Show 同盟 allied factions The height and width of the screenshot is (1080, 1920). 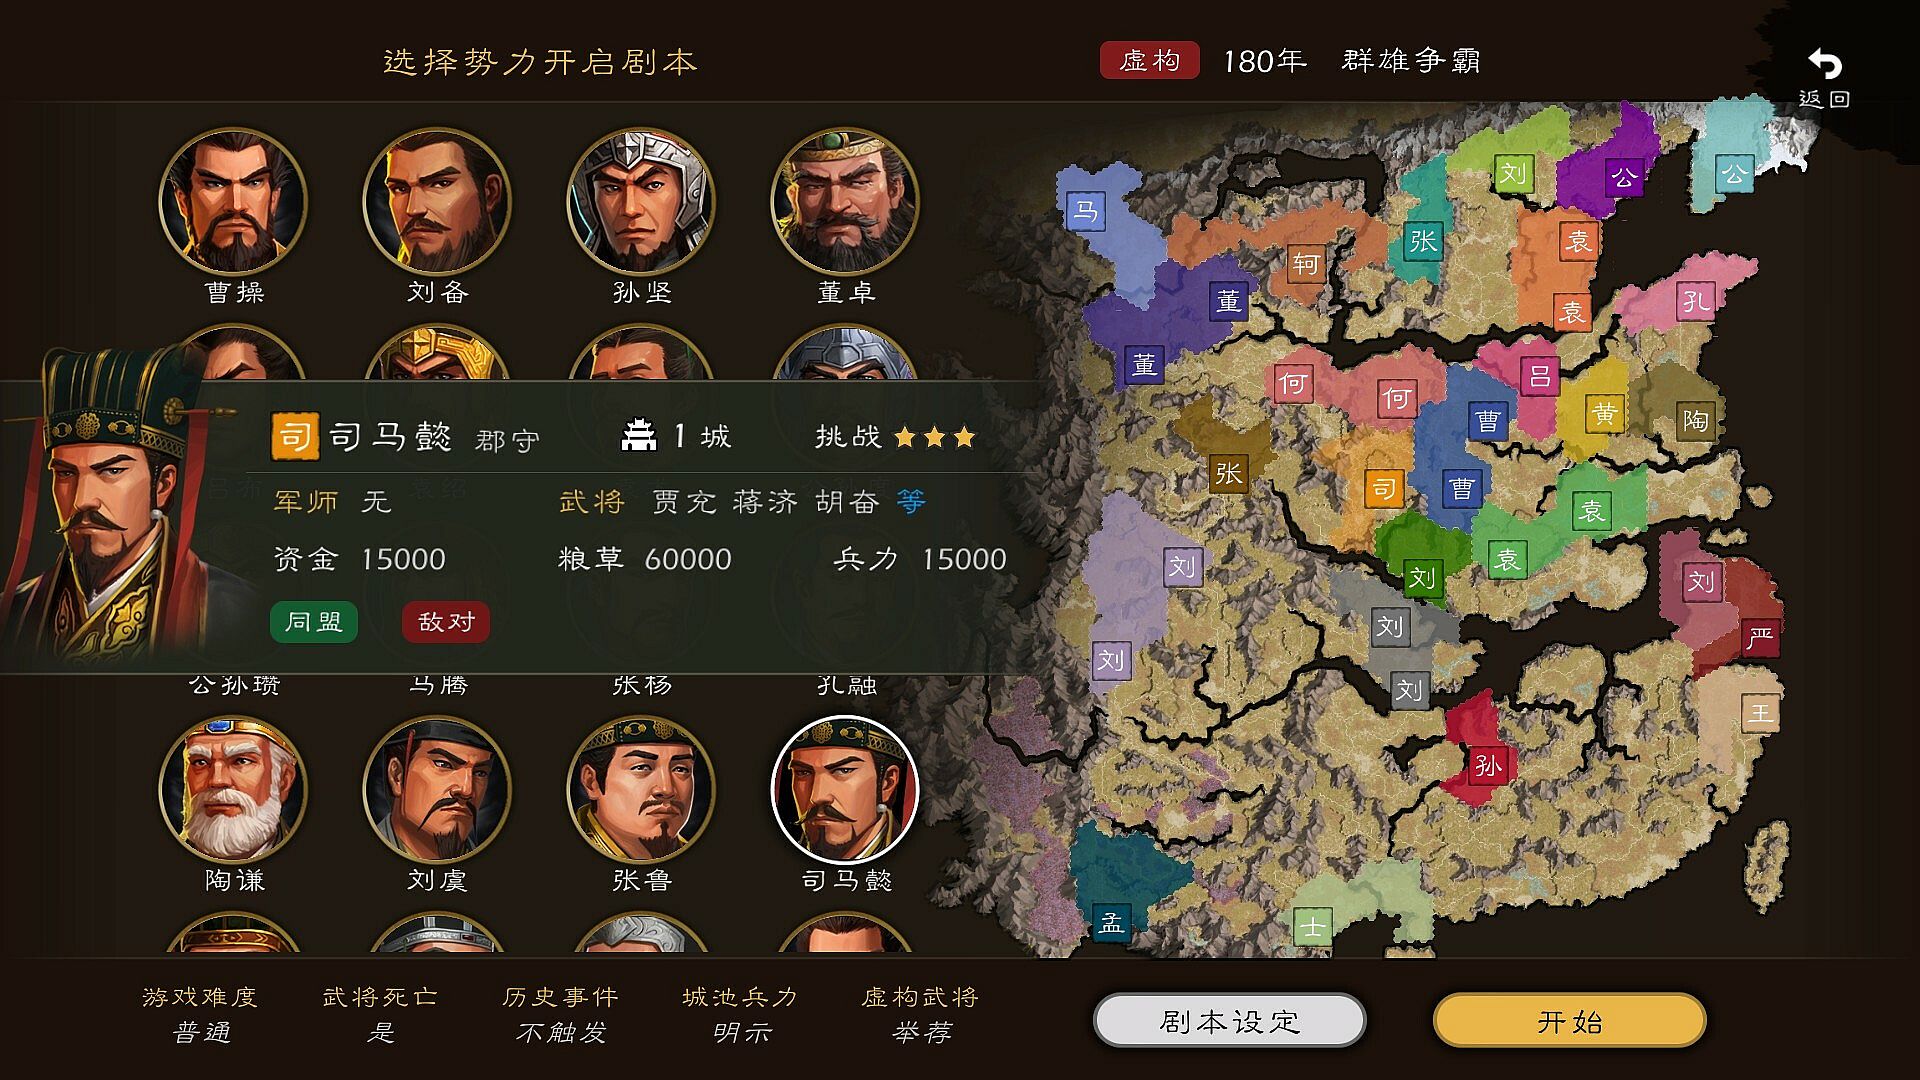coord(314,622)
